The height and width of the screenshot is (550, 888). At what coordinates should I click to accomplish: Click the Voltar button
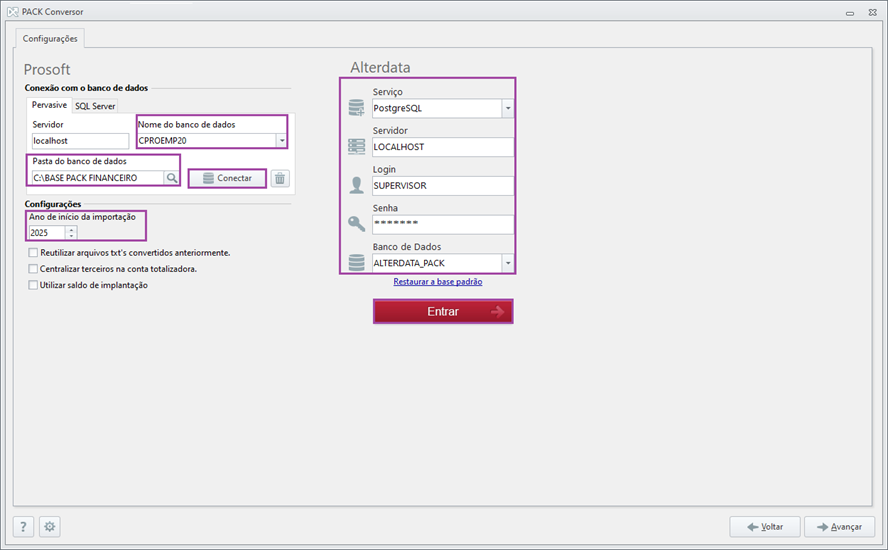(x=765, y=527)
